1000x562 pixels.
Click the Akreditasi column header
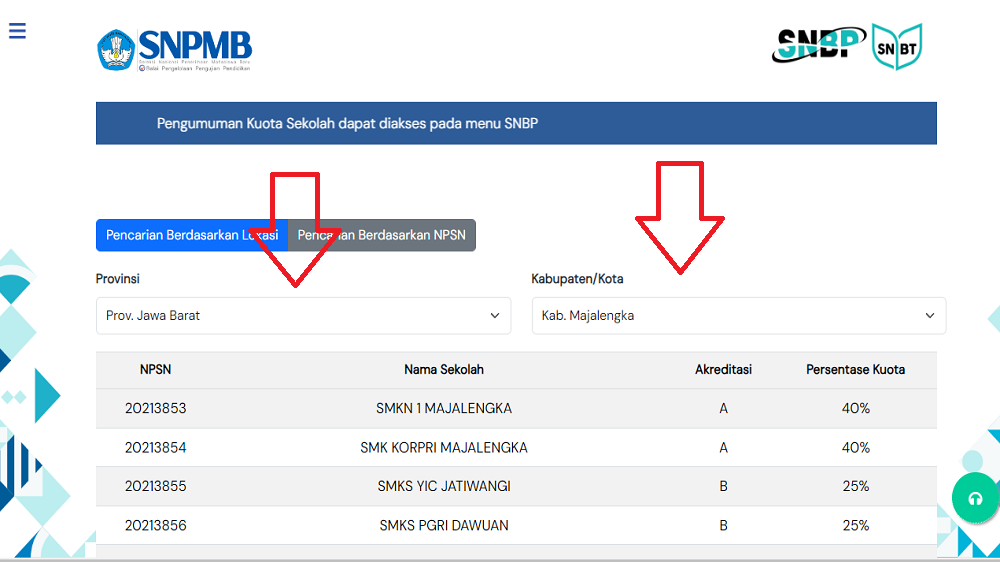[x=723, y=370]
